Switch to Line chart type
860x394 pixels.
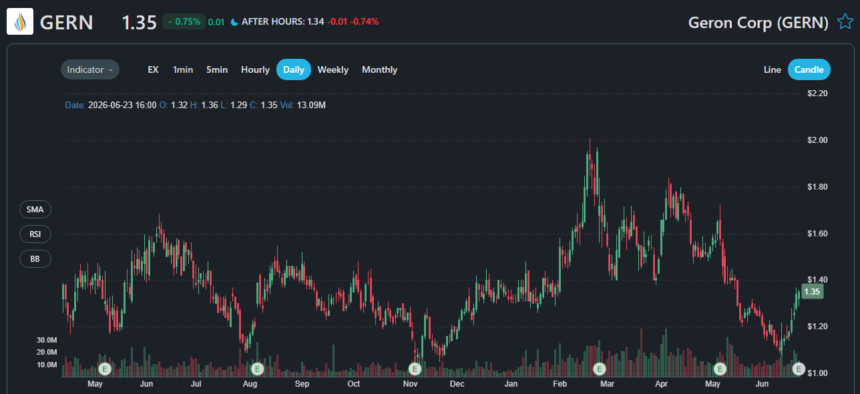(772, 70)
